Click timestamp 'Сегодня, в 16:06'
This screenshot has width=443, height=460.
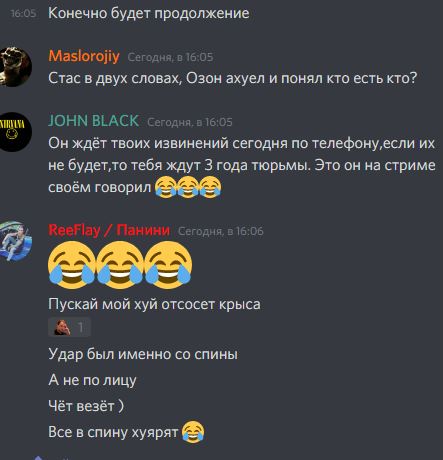tap(221, 231)
